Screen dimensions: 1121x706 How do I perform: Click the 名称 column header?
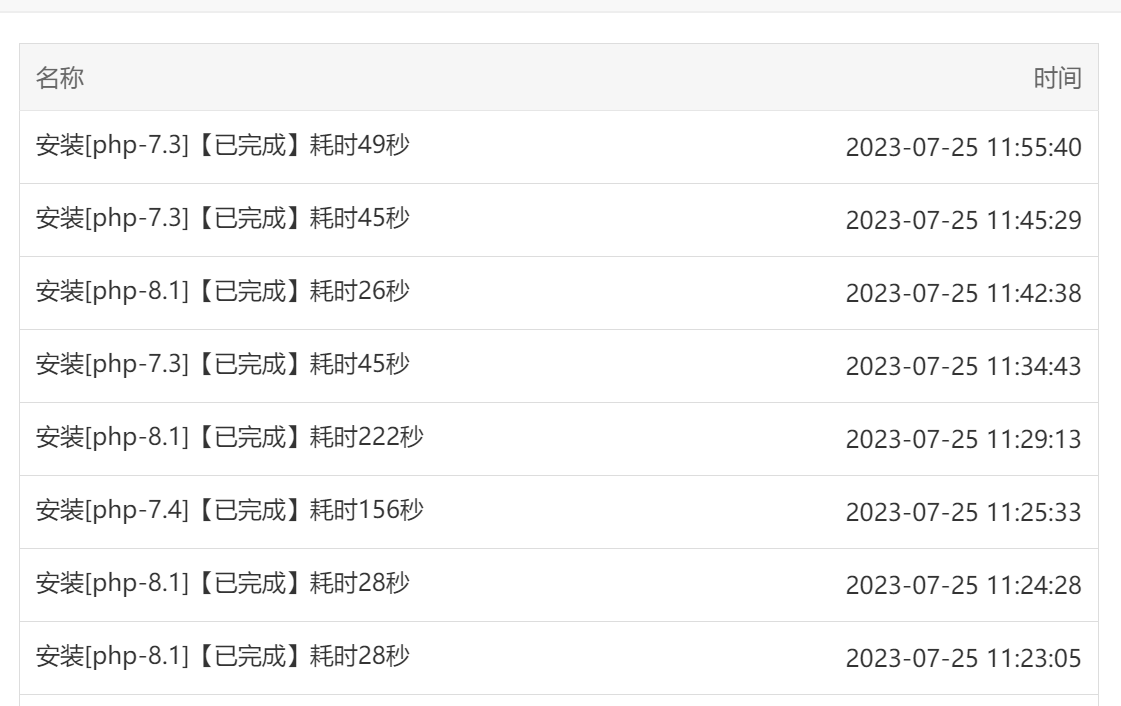(60, 78)
